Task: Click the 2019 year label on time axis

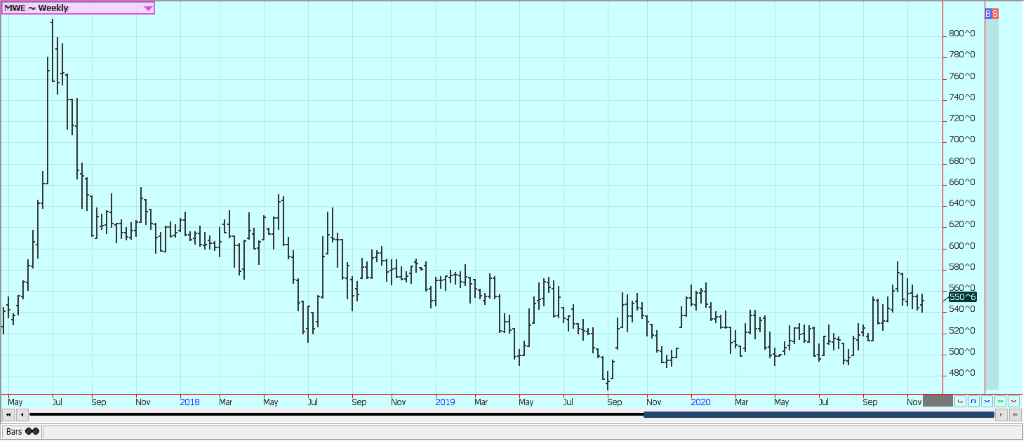Action: click(x=445, y=402)
